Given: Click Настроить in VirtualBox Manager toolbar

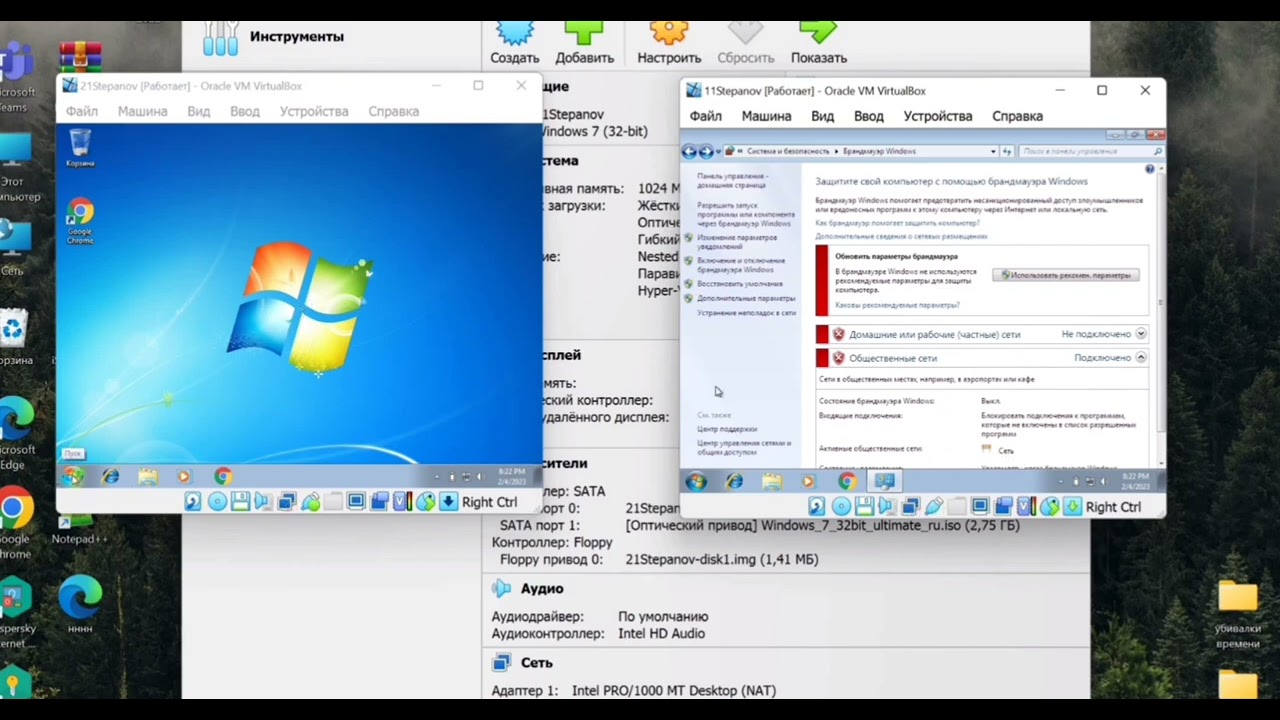Looking at the screenshot, I should [669, 42].
